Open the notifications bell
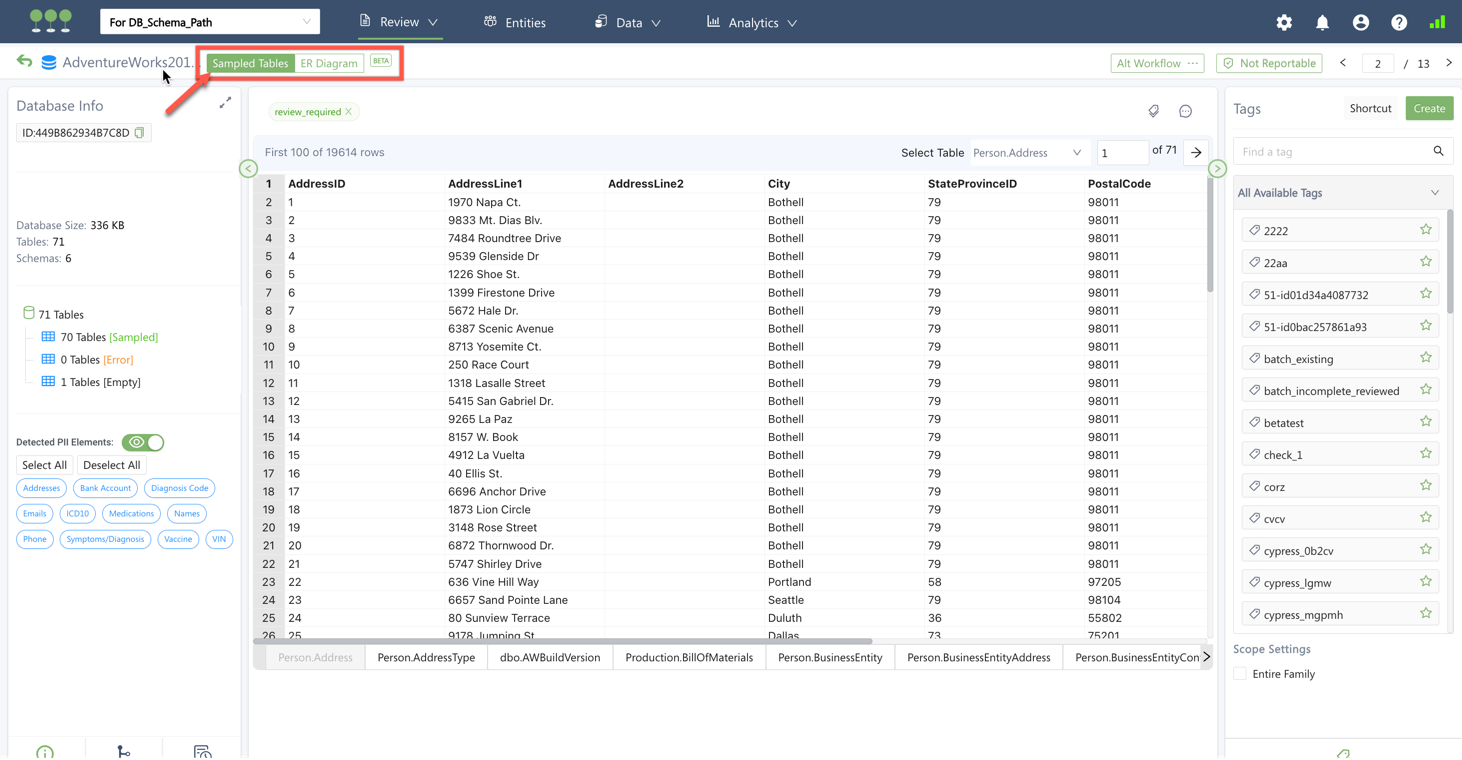The width and height of the screenshot is (1462, 760). 1322,22
